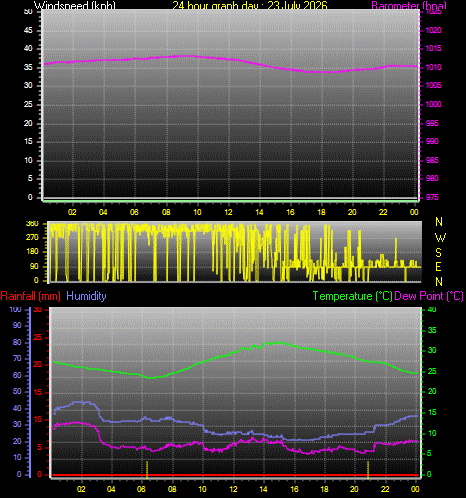Select the "Windspeed (kph)" axis heading
This screenshot has width=466, height=498.
[75, 5]
